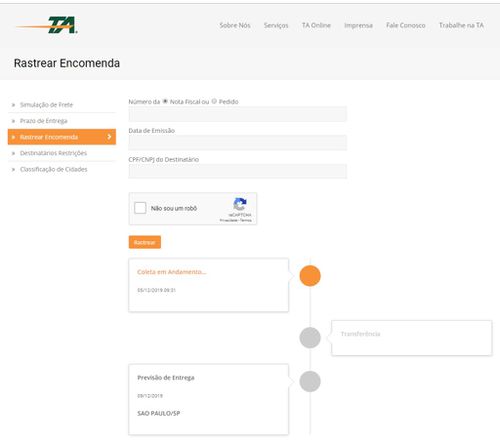Click the orange Rastrear button
Screen dimensions: 500x443
(x=145, y=242)
